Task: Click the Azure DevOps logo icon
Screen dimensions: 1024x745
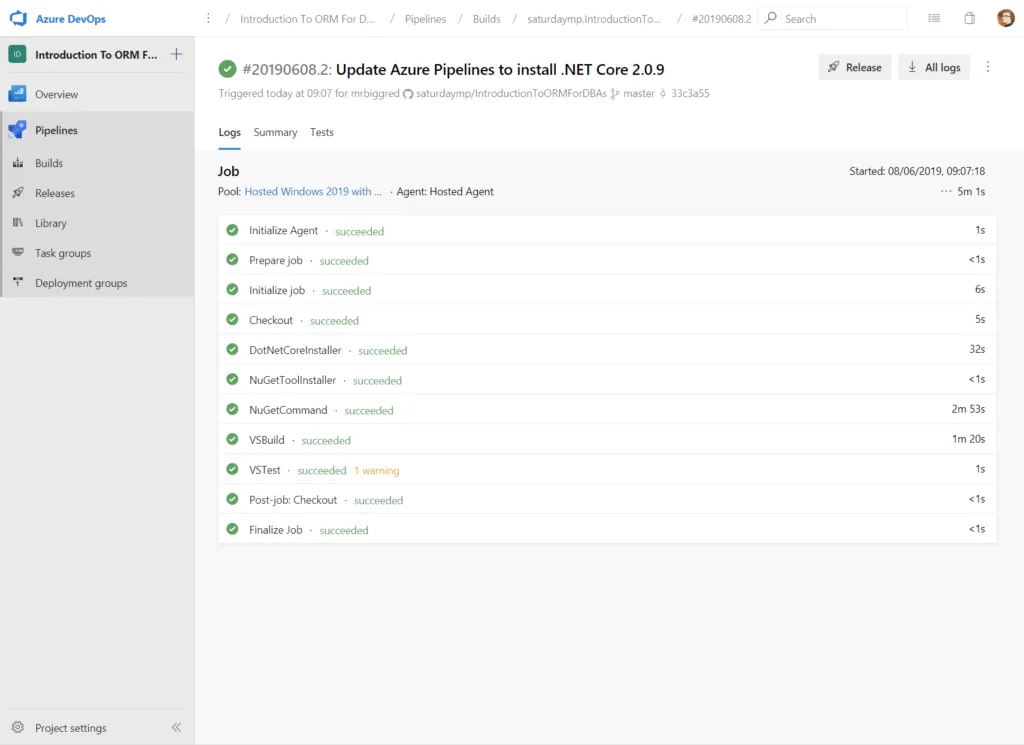Action: [x=18, y=18]
